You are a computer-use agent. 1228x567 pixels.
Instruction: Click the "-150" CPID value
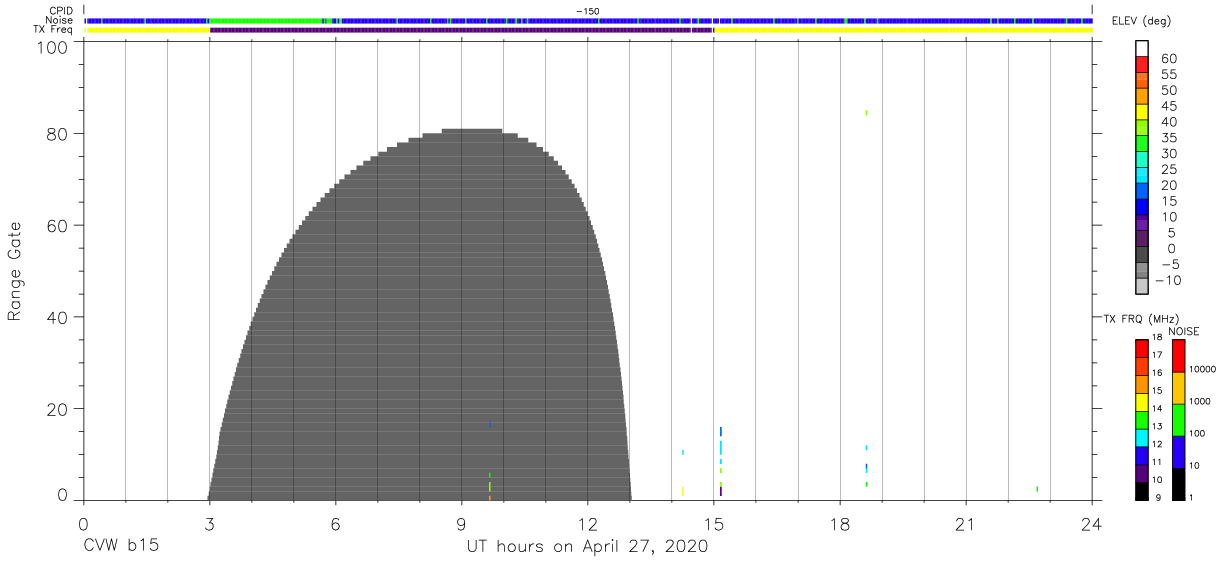pyautogui.click(x=588, y=10)
